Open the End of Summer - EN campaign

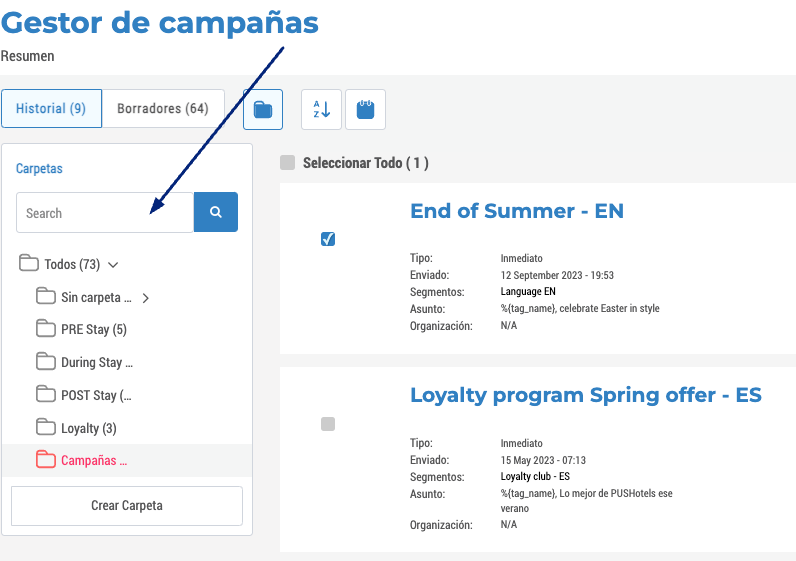[x=517, y=211]
